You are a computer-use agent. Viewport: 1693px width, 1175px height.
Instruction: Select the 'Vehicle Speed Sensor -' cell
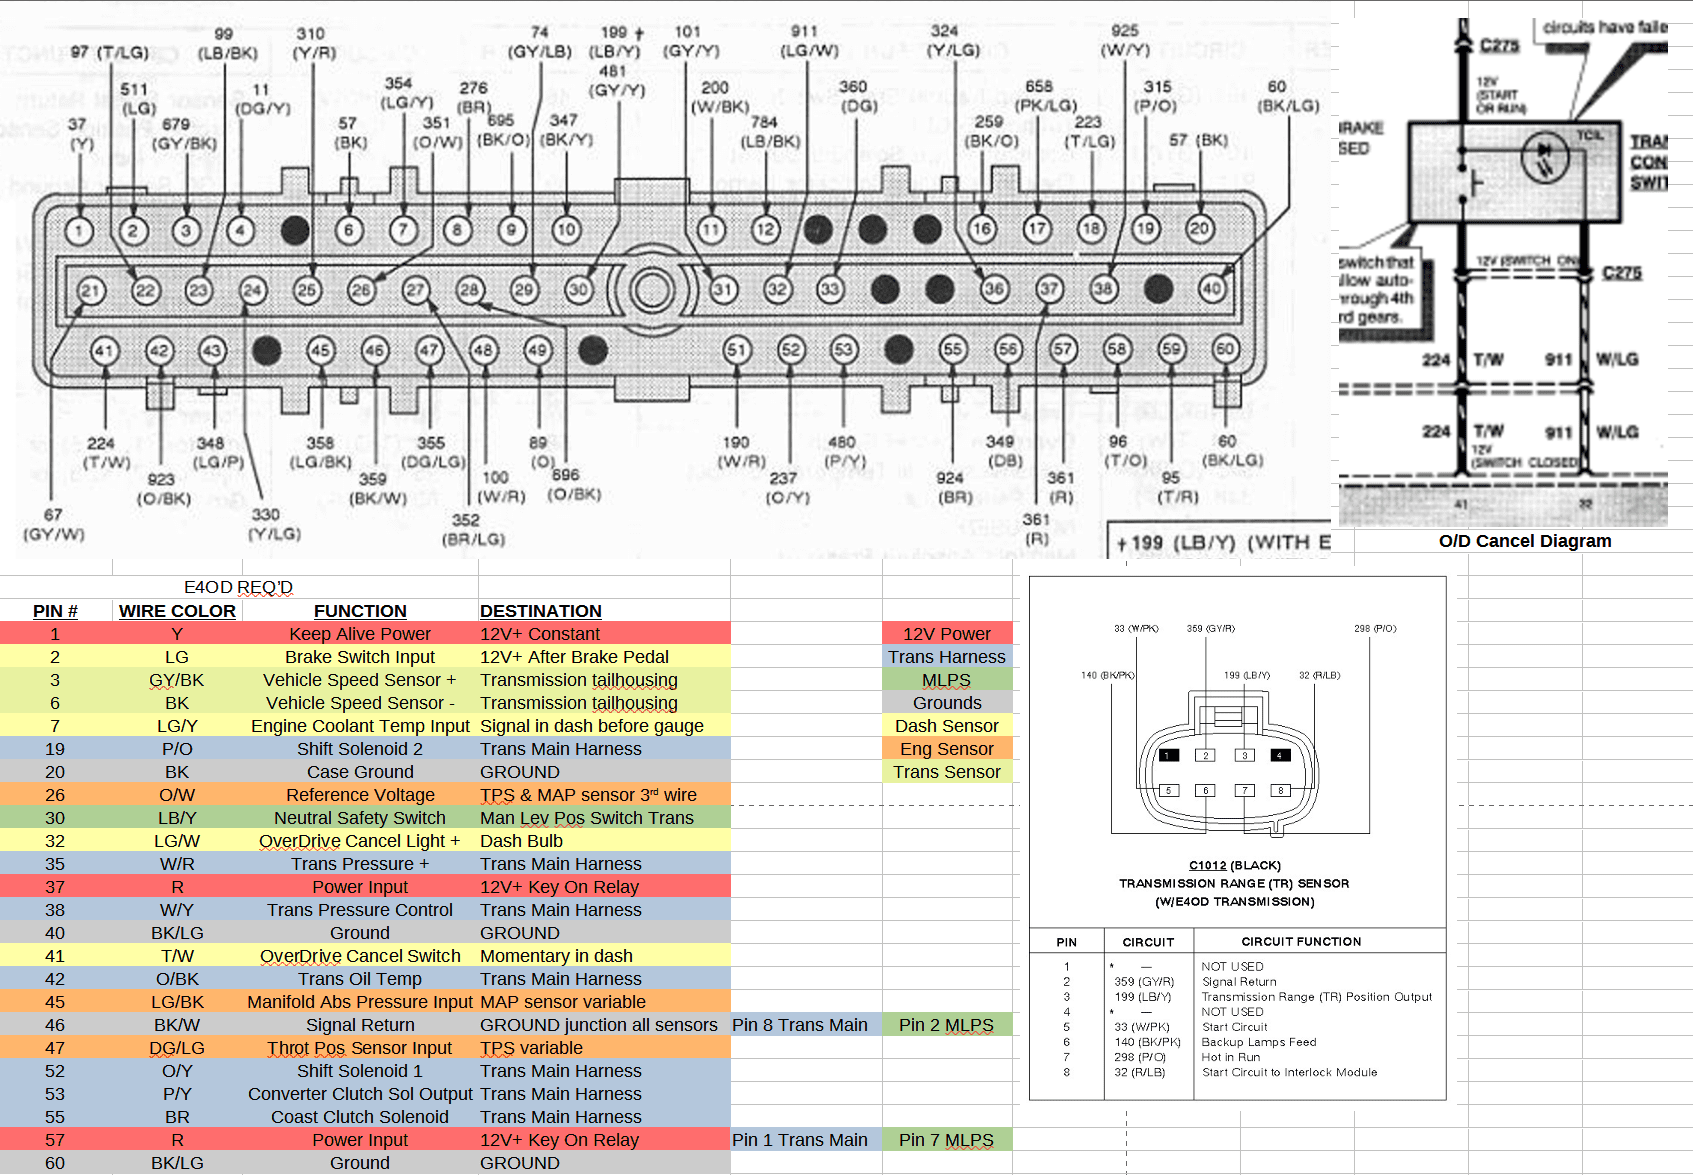[360, 703]
